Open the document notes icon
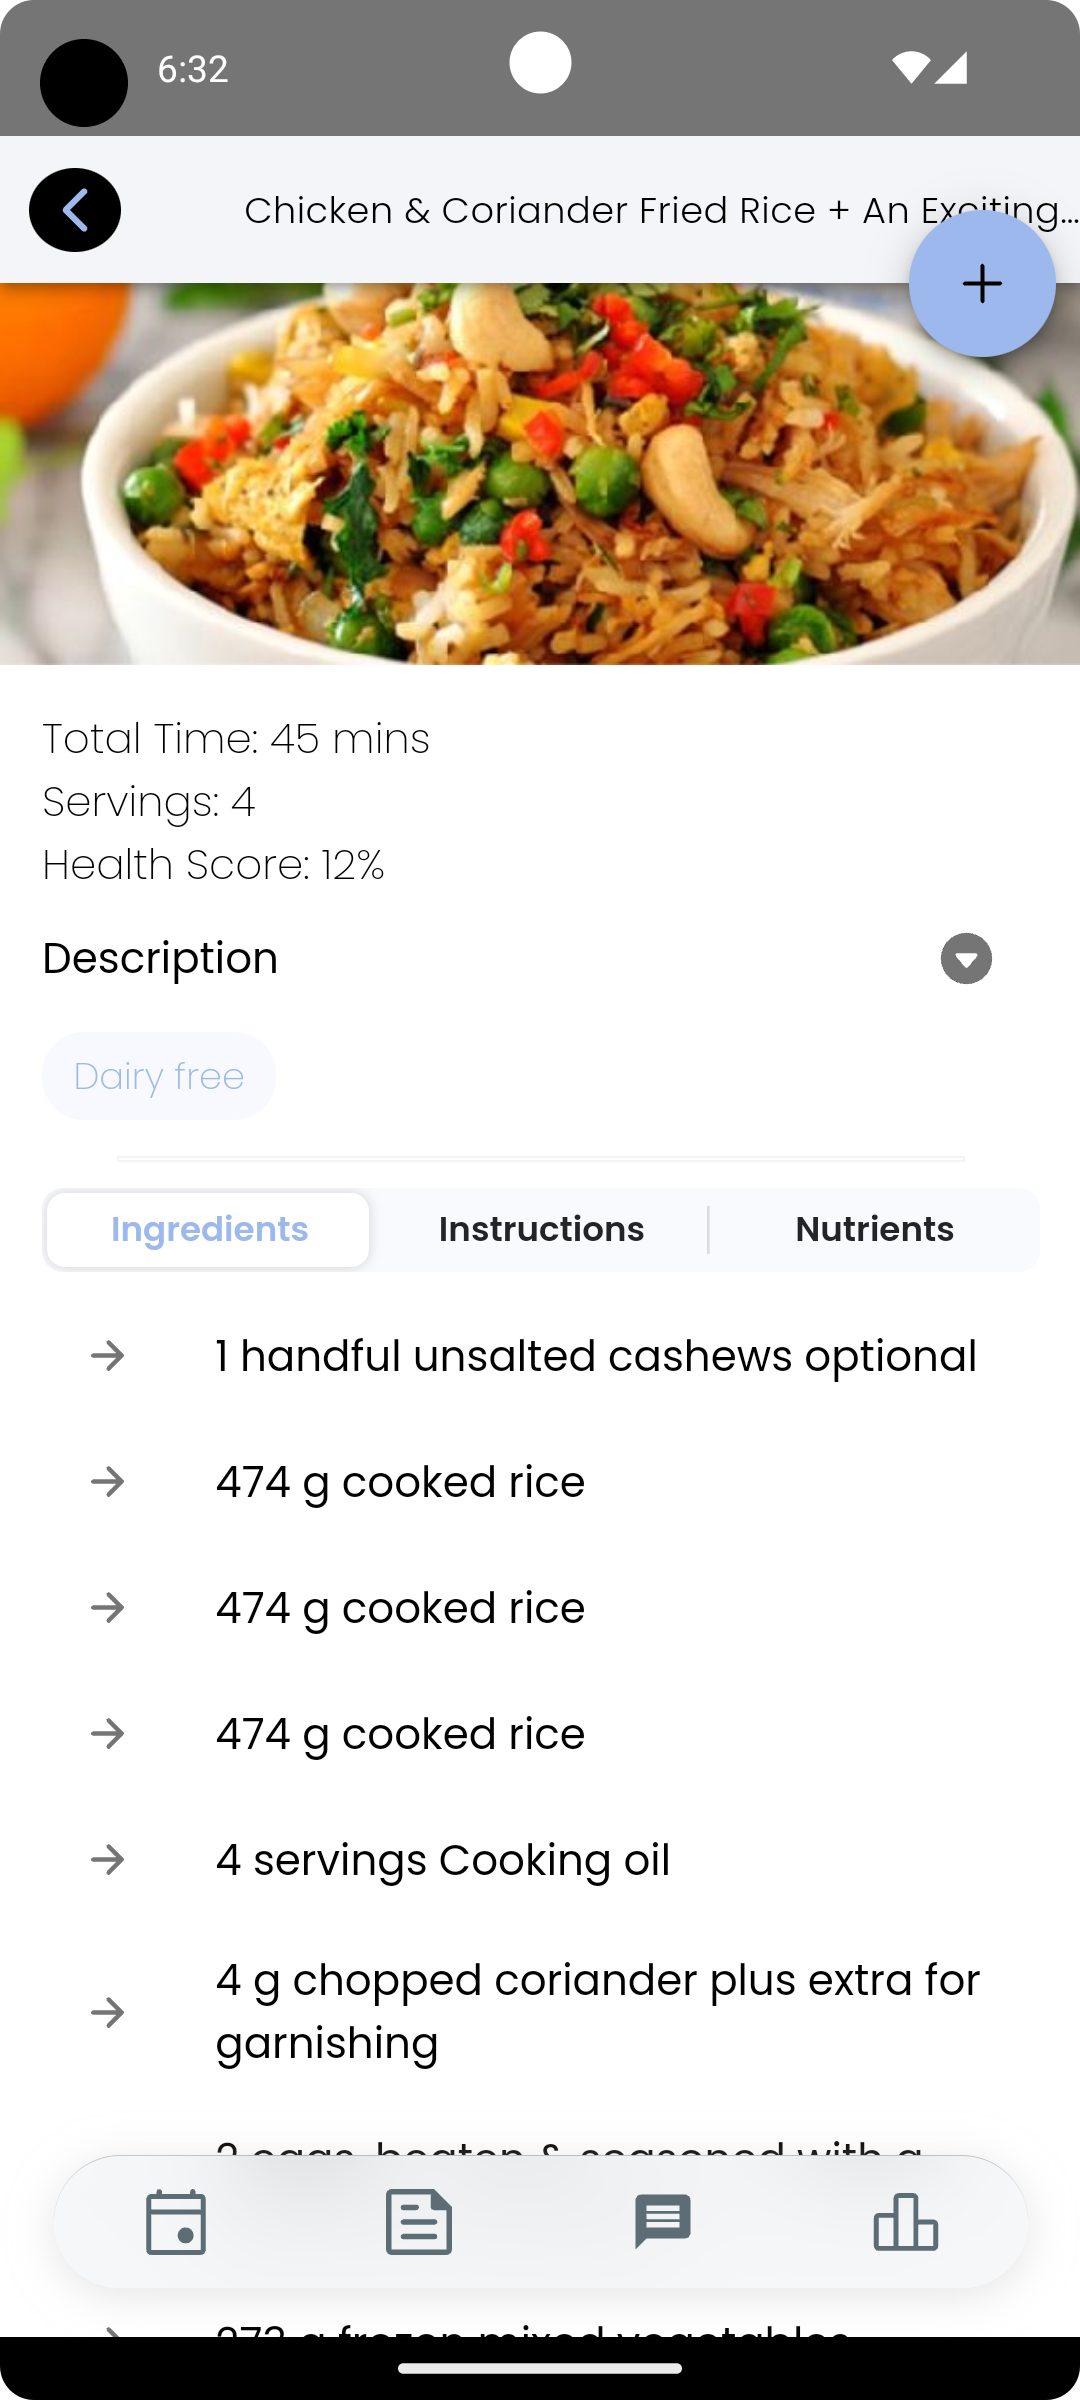 [419, 2222]
